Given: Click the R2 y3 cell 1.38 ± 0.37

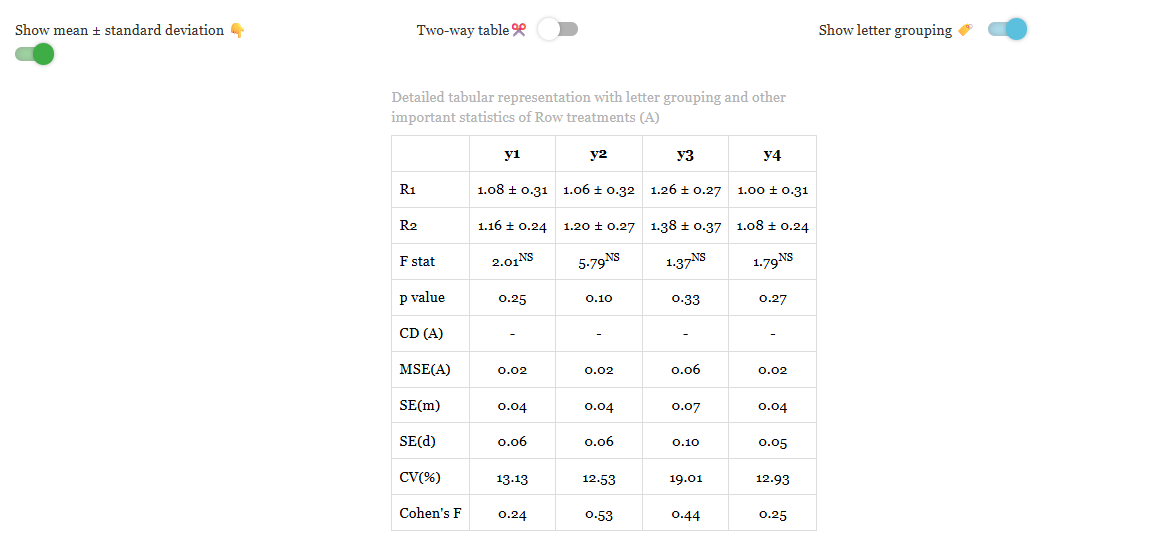Looking at the screenshot, I should (x=685, y=226).
